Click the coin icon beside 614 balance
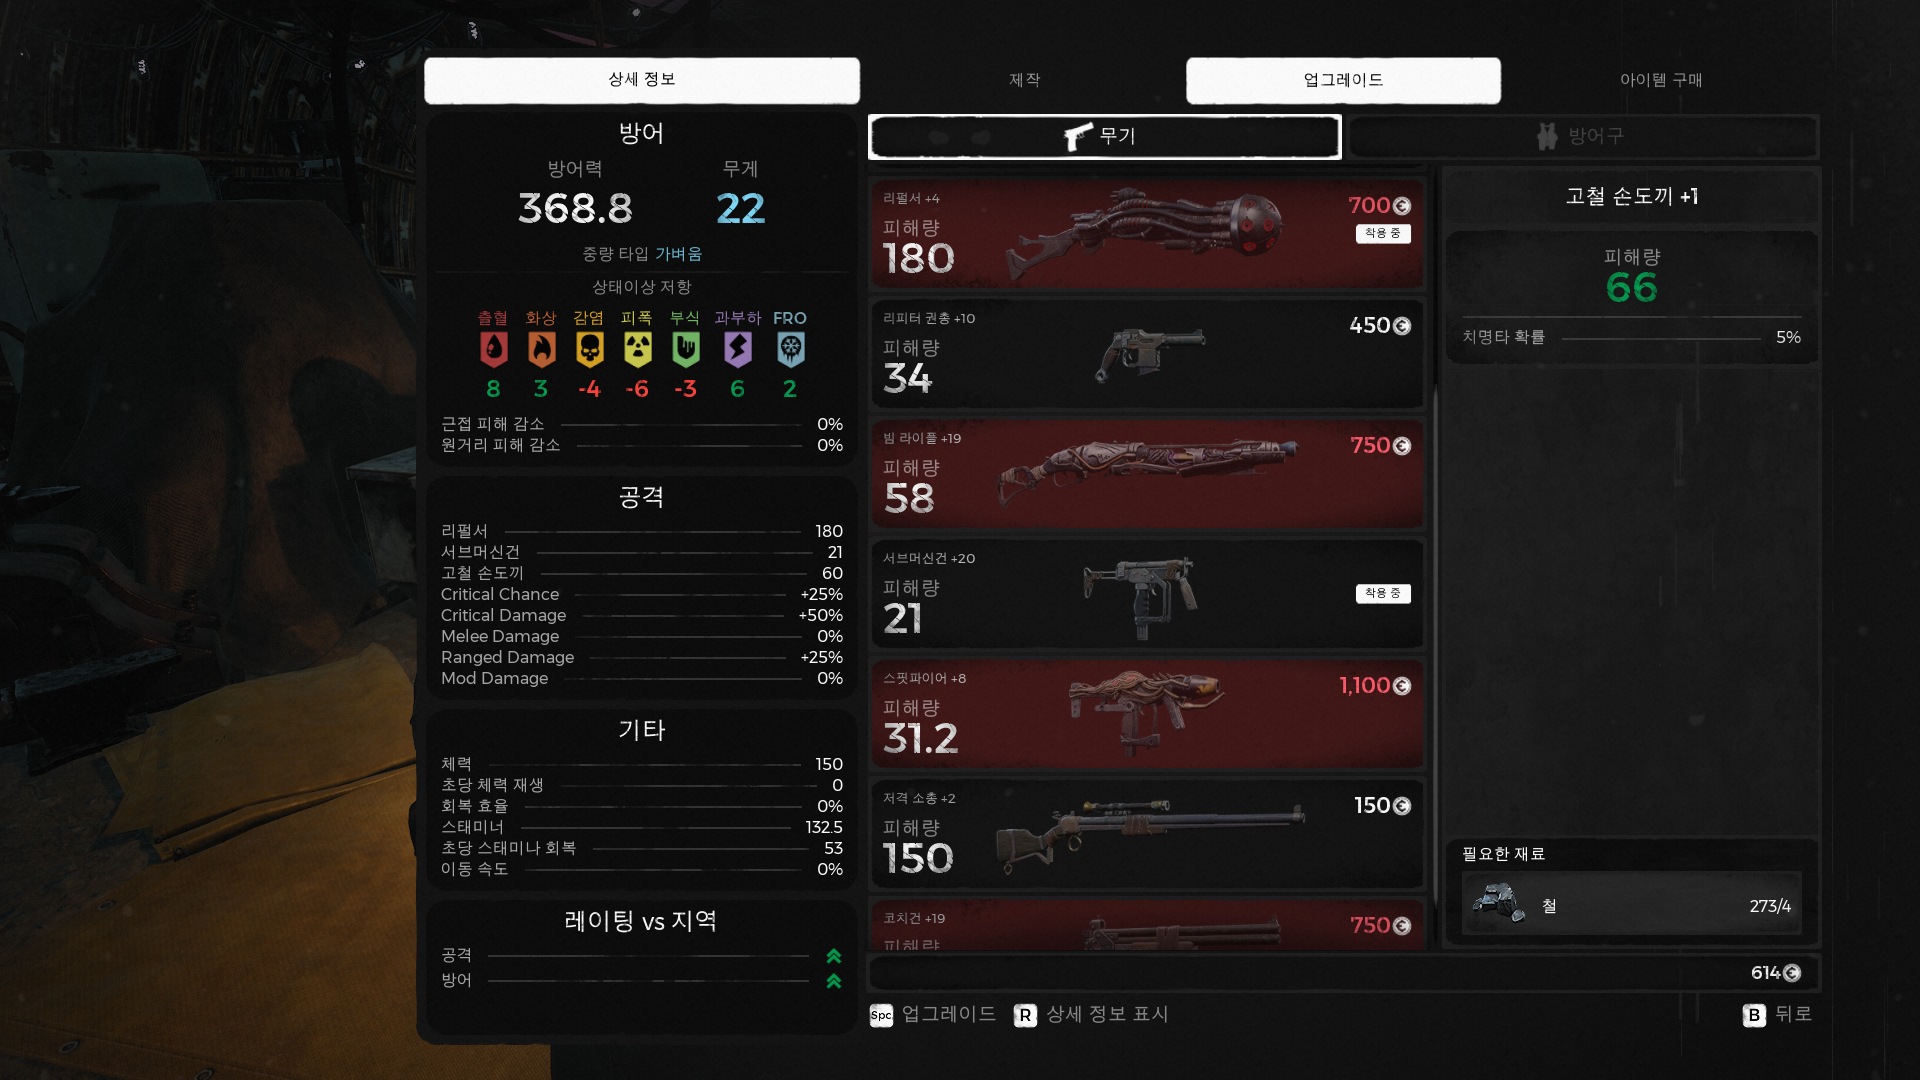The height and width of the screenshot is (1080, 1920). click(x=1792, y=973)
